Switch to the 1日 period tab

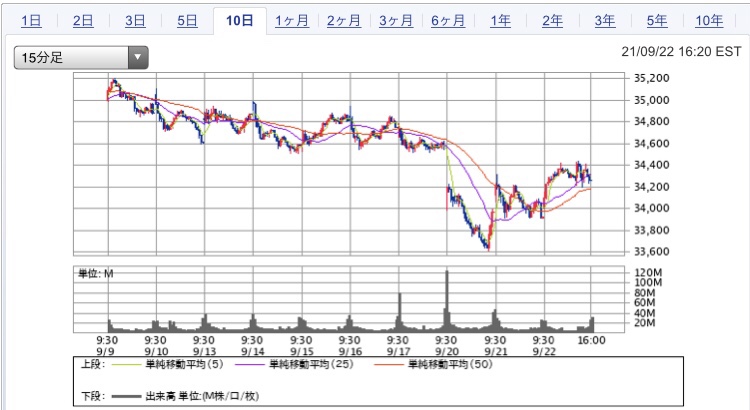tap(31, 21)
